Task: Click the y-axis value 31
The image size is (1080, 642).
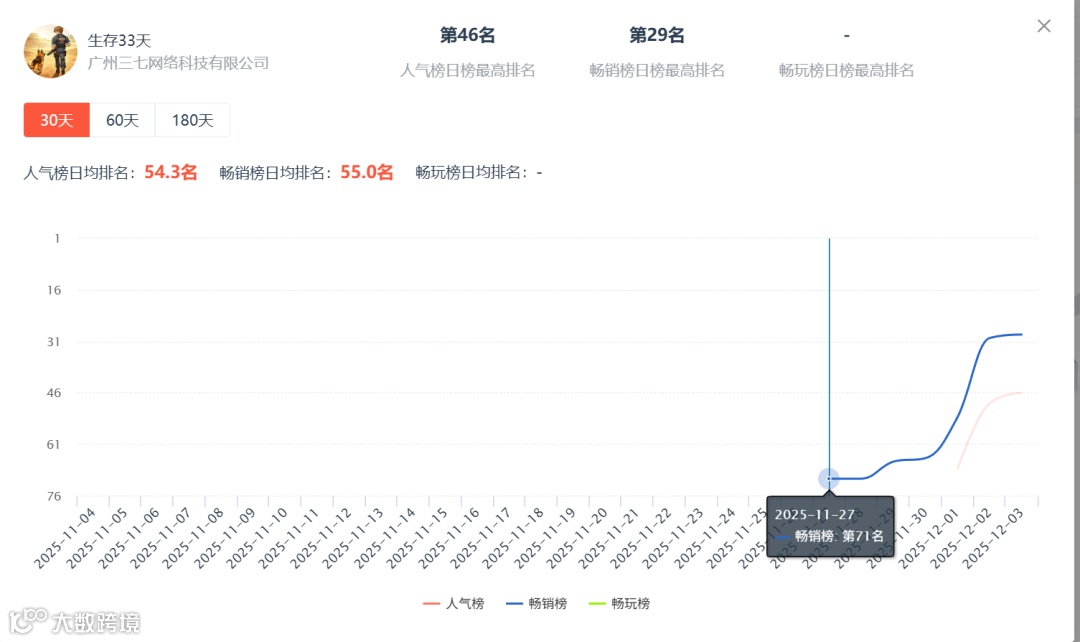Action: pos(54,342)
